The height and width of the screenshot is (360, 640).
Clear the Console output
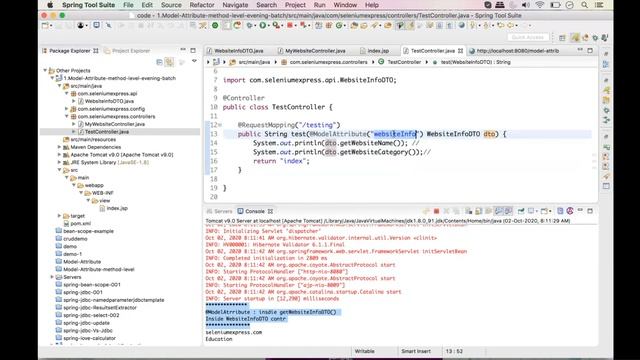tap(468, 211)
